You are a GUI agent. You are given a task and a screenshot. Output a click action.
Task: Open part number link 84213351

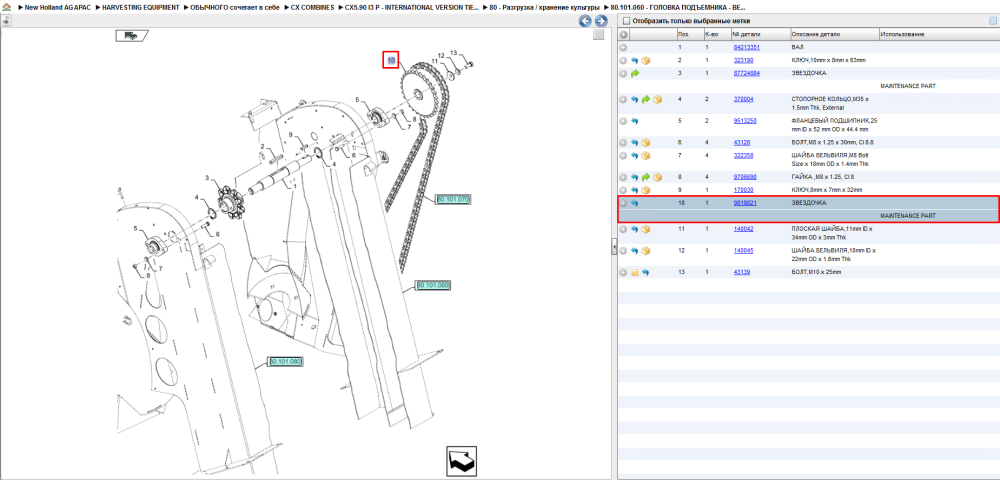coord(746,47)
